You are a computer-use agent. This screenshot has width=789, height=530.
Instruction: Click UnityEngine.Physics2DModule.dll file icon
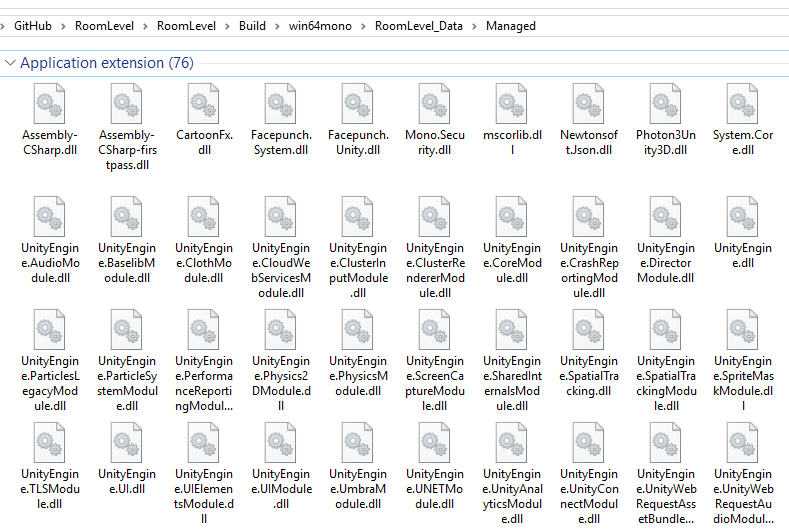point(280,330)
